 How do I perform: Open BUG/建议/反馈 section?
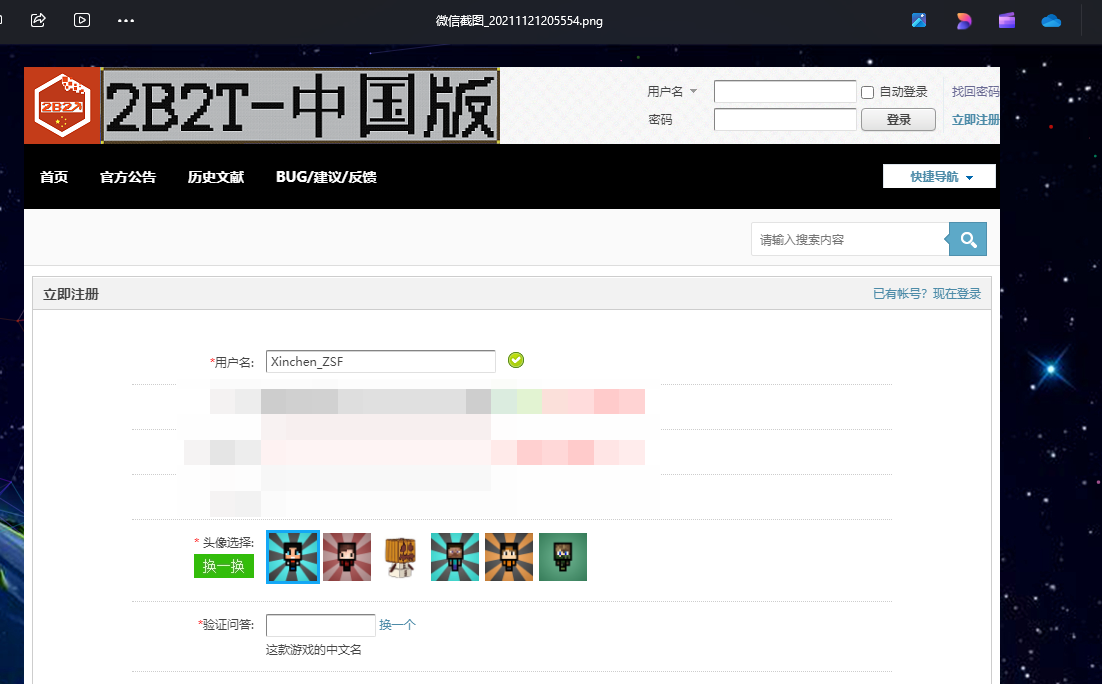click(326, 177)
